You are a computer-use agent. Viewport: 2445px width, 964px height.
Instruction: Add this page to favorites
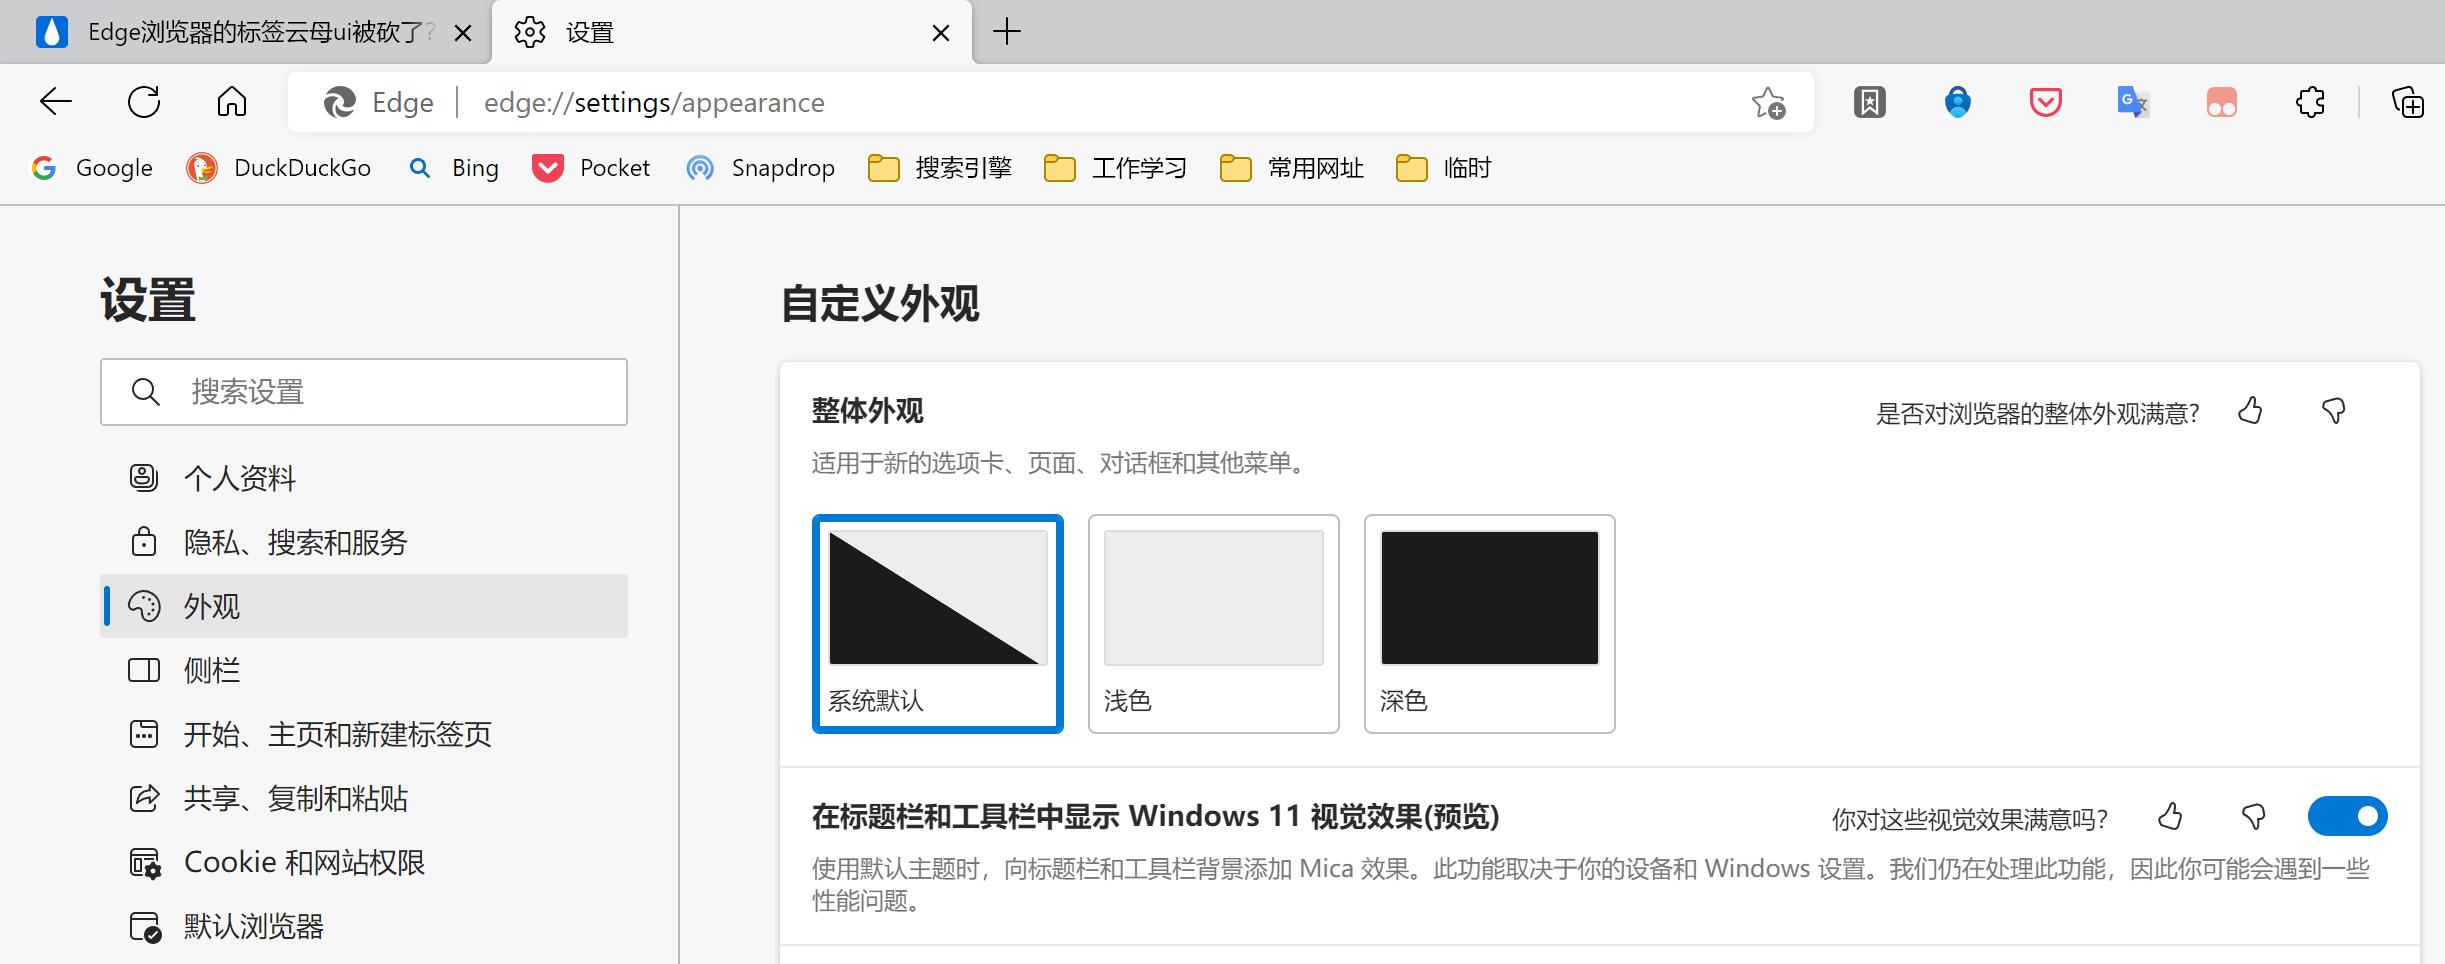tap(1768, 103)
